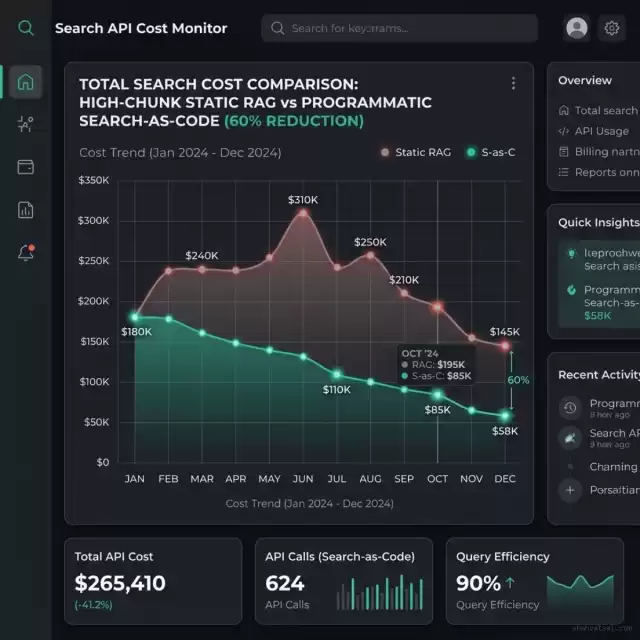Click the green Programmatic insight icon
This screenshot has height=640, width=640.
pos(572,290)
